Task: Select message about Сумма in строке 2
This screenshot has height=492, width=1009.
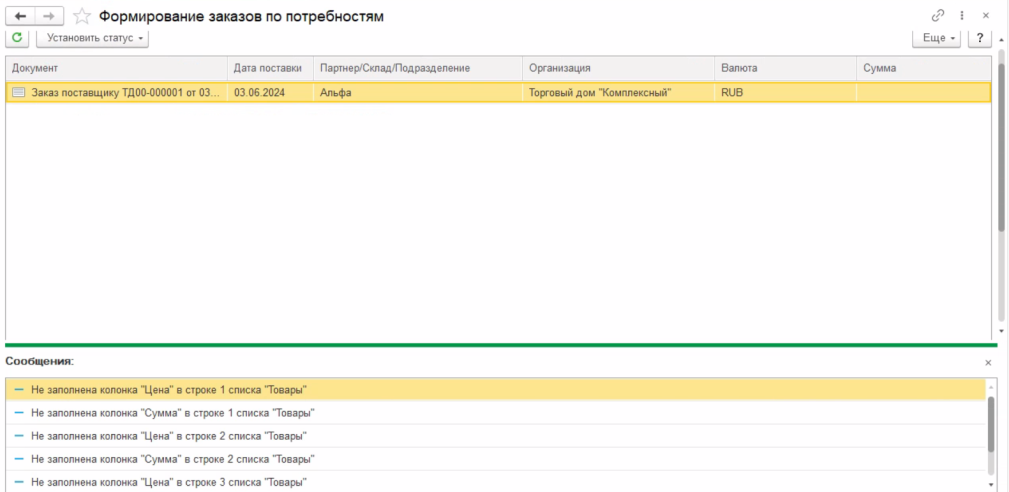Action: tap(173, 459)
